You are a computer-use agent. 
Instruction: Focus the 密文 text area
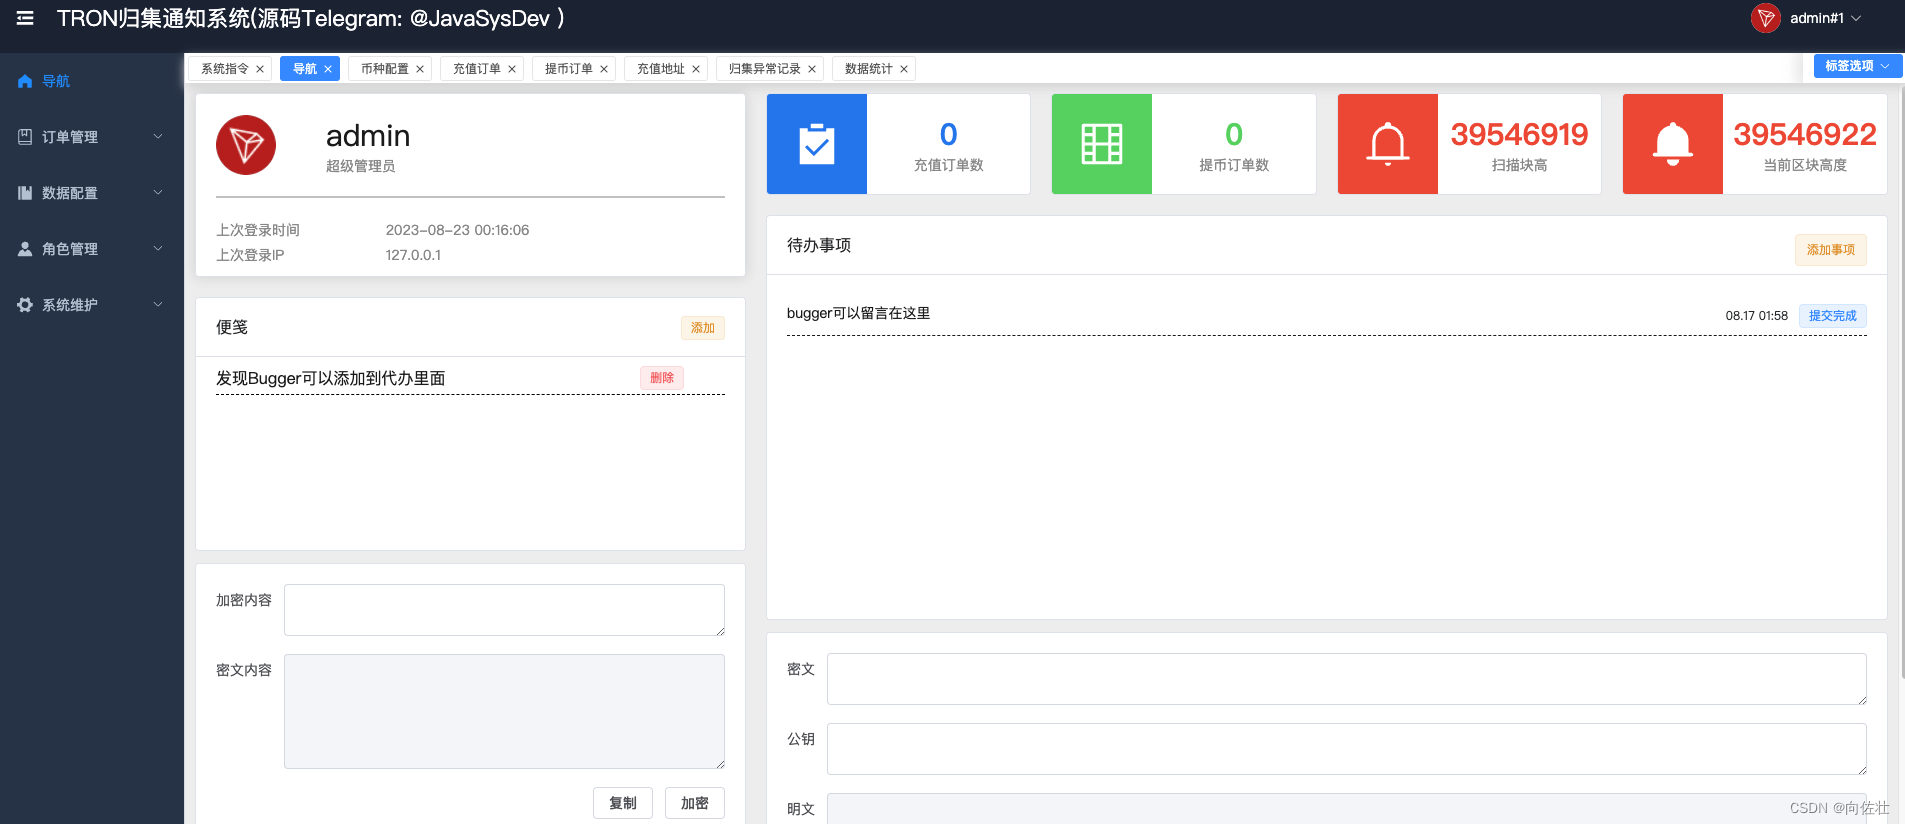click(1347, 679)
